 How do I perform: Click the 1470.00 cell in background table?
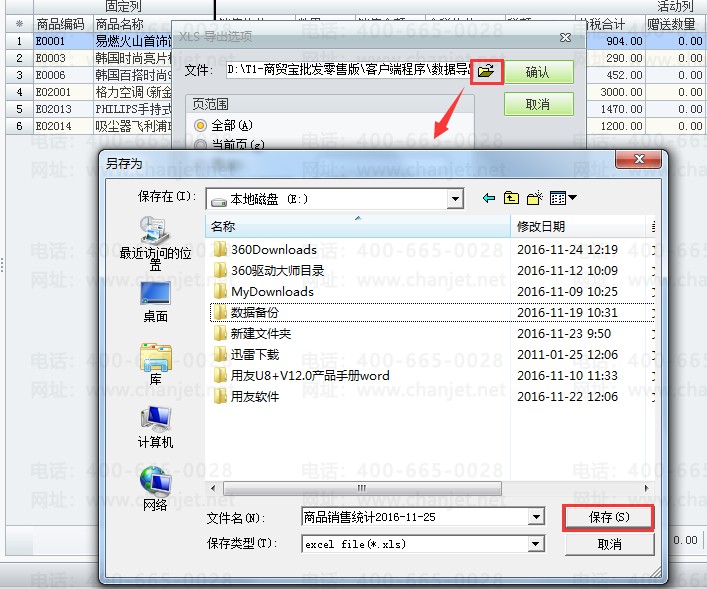(616, 109)
